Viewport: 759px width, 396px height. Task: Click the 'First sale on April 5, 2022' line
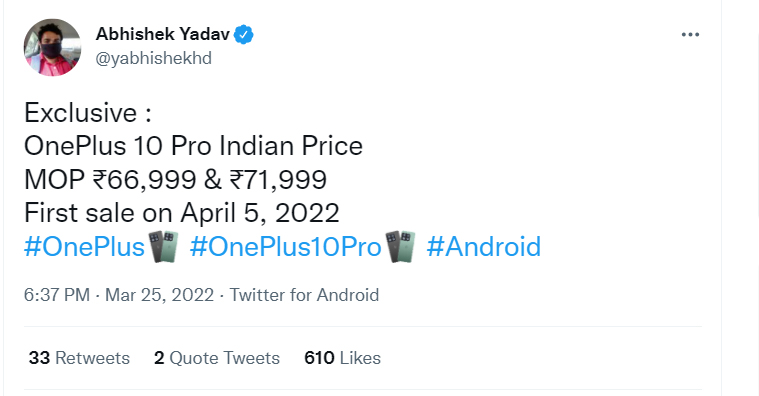pos(182,213)
